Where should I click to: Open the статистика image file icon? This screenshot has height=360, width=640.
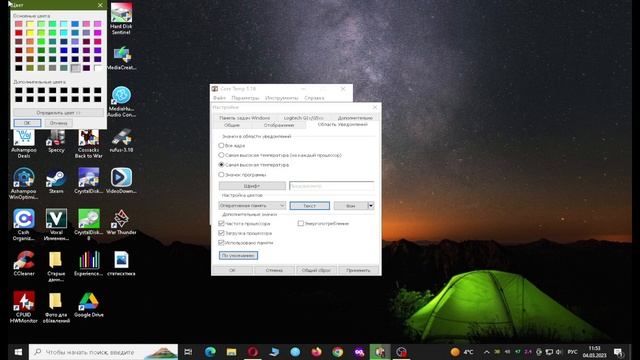click(x=121, y=263)
